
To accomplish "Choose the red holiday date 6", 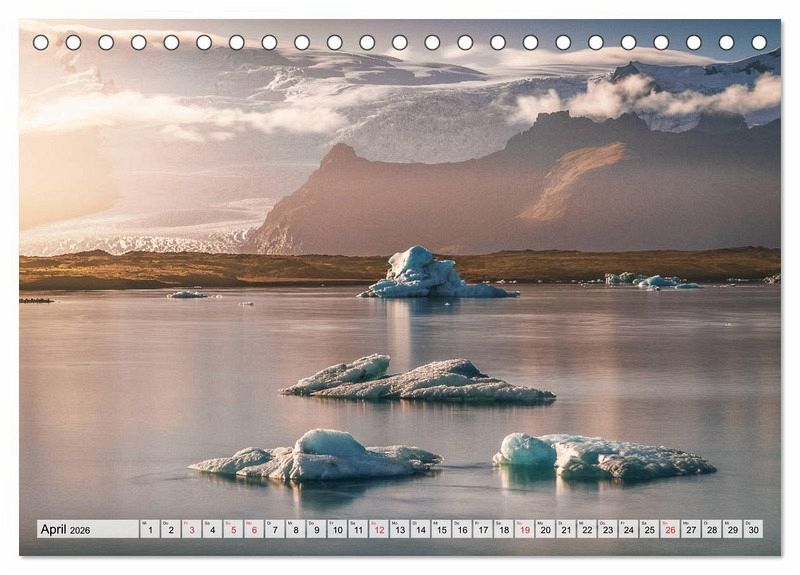I will pyautogui.click(x=254, y=529).
